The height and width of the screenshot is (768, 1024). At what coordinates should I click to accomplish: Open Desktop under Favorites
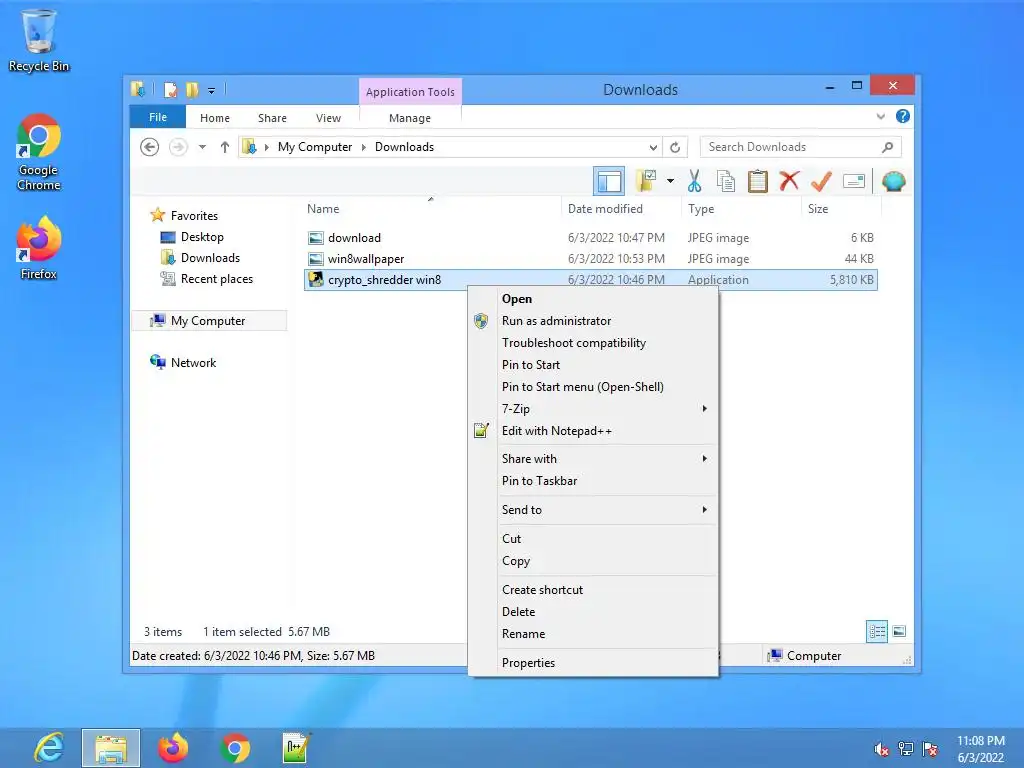click(202, 236)
